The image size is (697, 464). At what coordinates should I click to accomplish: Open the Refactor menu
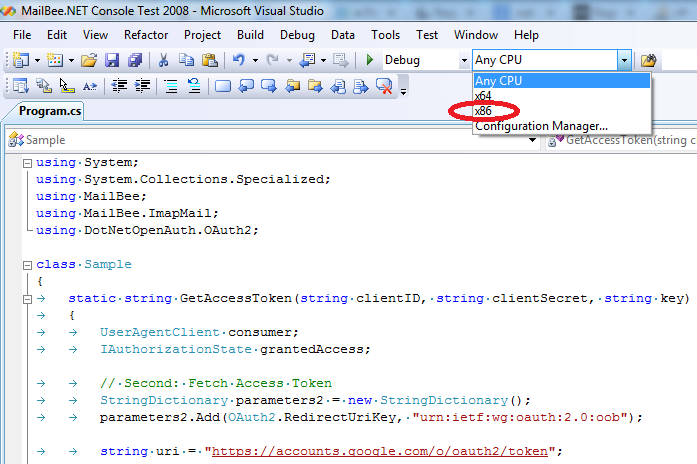coord(146,34)
